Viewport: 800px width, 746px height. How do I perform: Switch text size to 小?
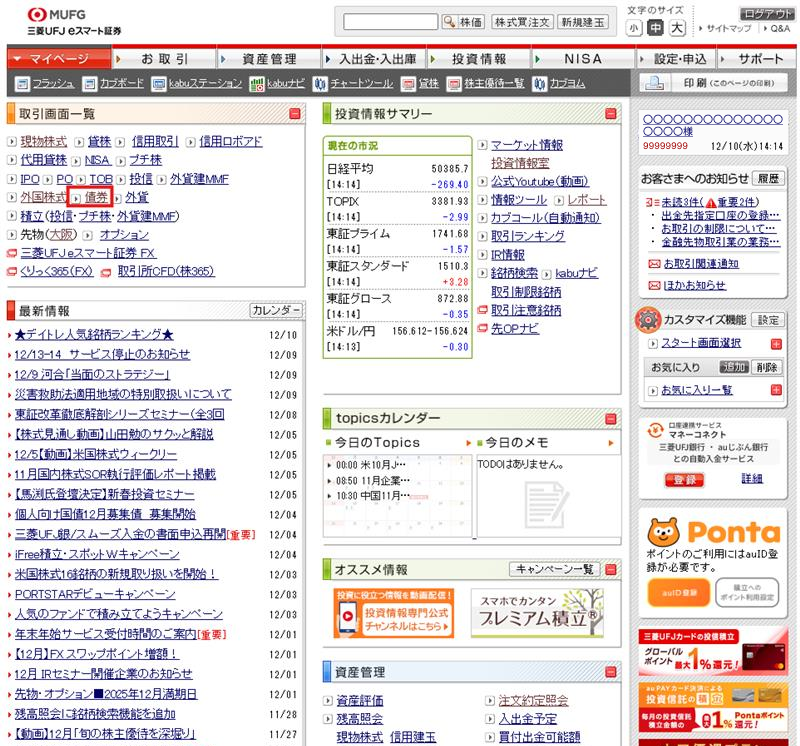click(x=636, y=26)
